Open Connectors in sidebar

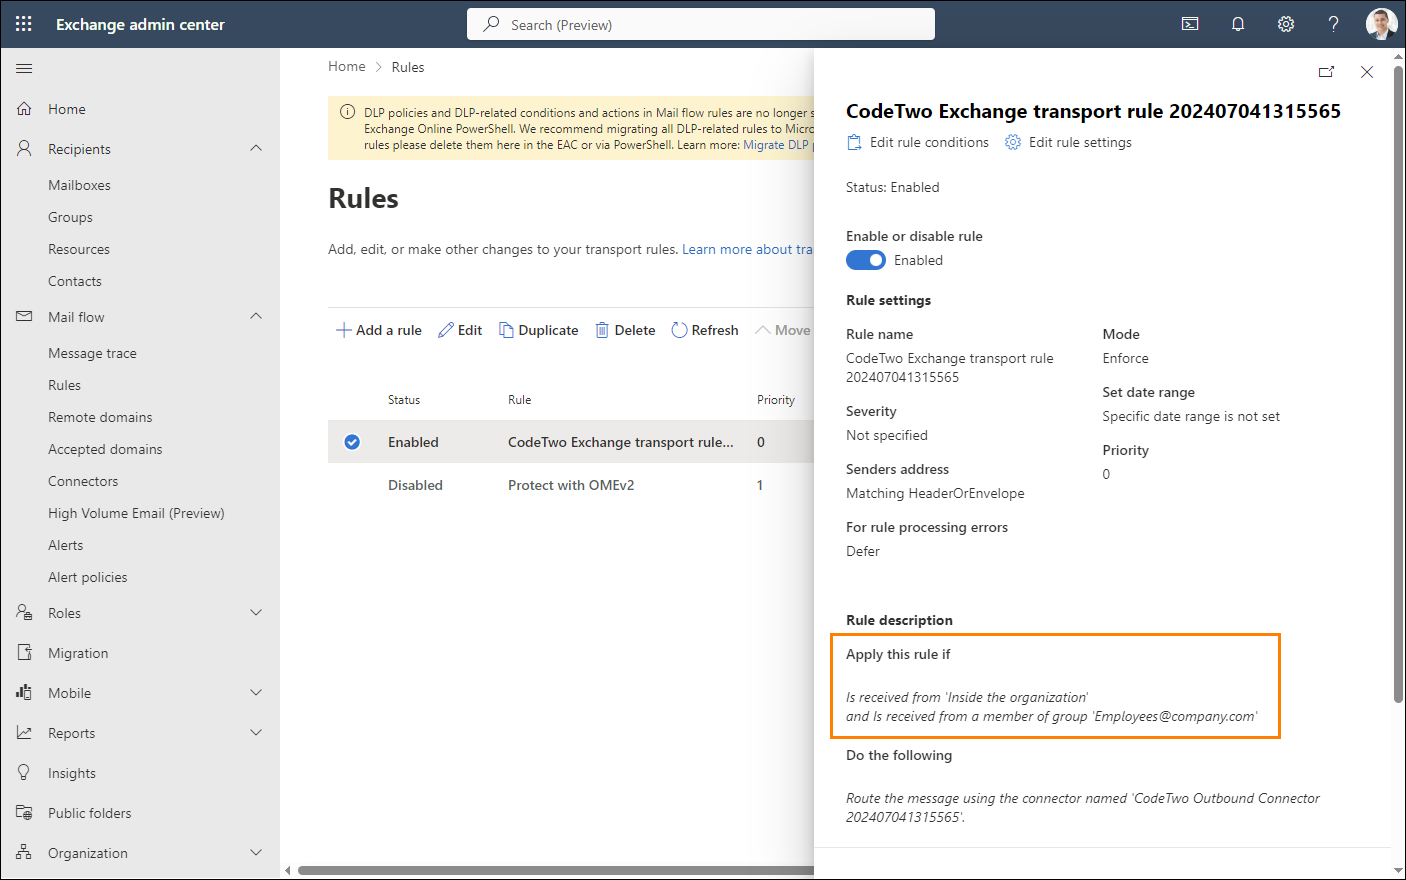pyautogui.click(x=83, y=481)
